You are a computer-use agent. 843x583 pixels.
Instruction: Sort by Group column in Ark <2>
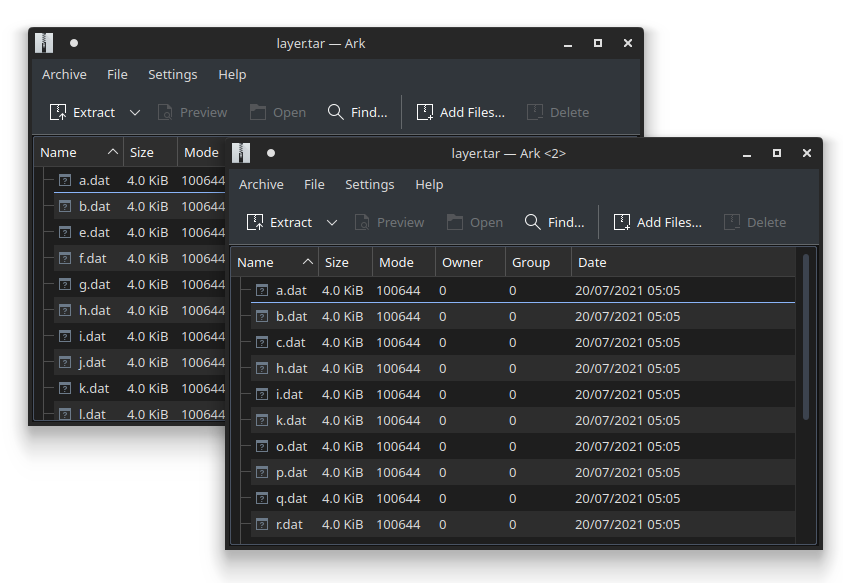click(x=538, y=262)
